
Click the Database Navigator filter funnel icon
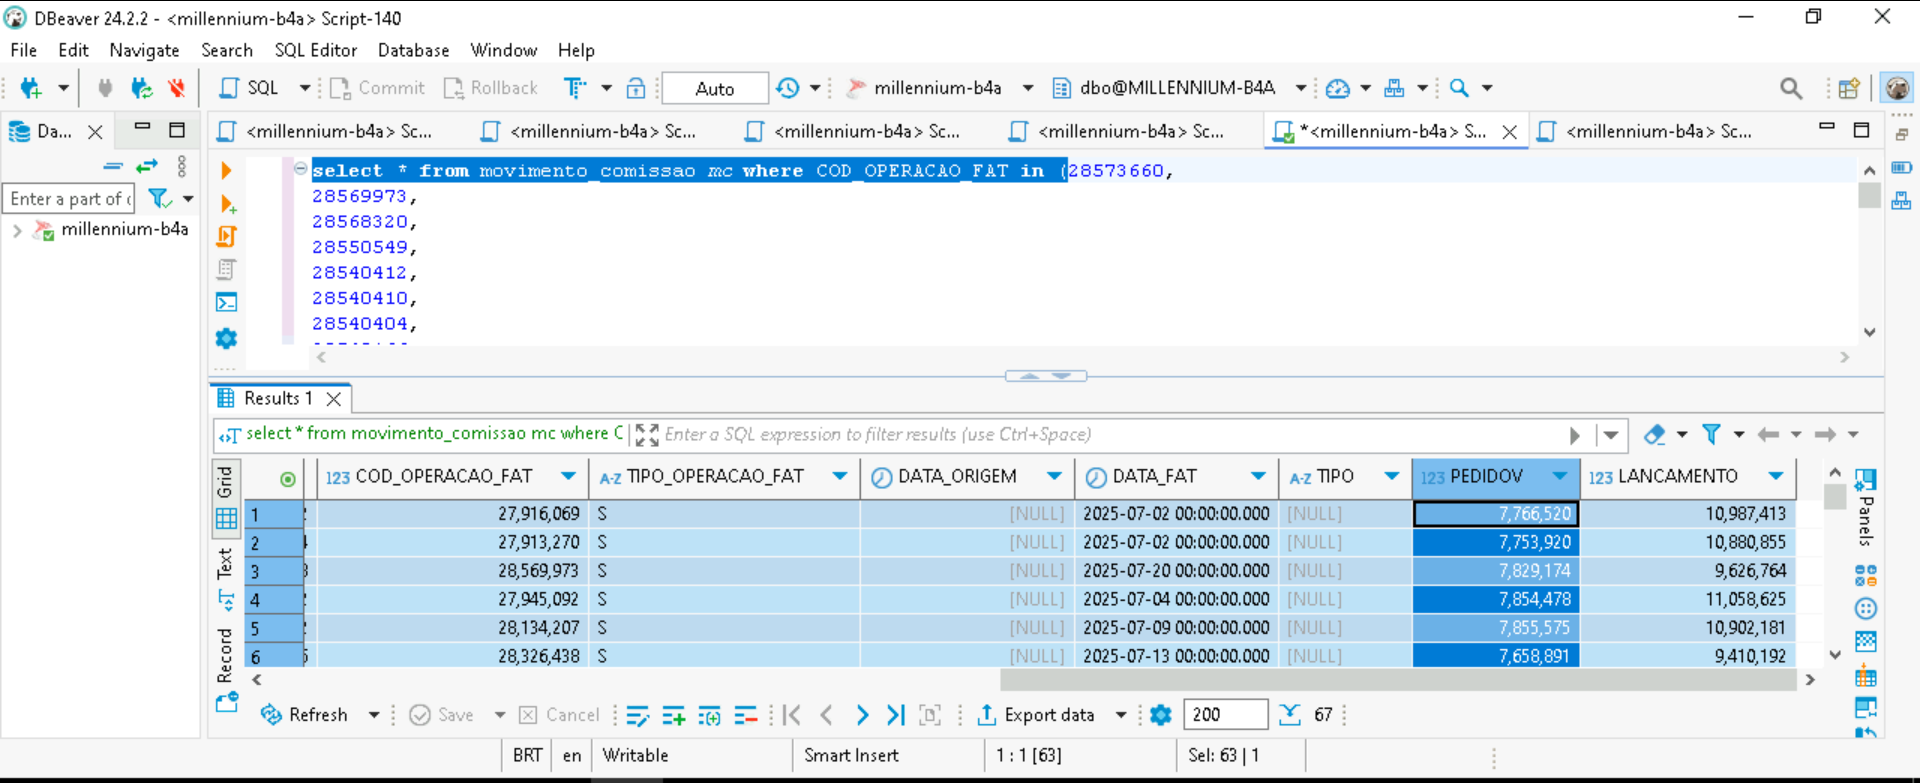point(159,198)
